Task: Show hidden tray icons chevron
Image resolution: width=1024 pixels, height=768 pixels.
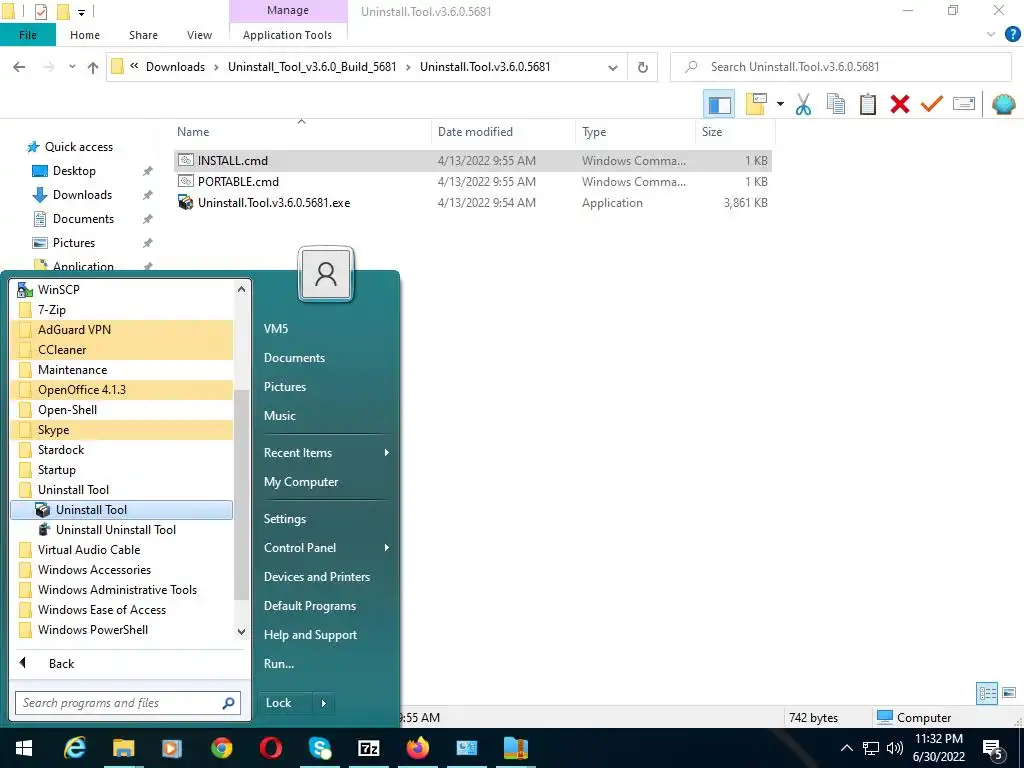Action: (x=846, y=748)
